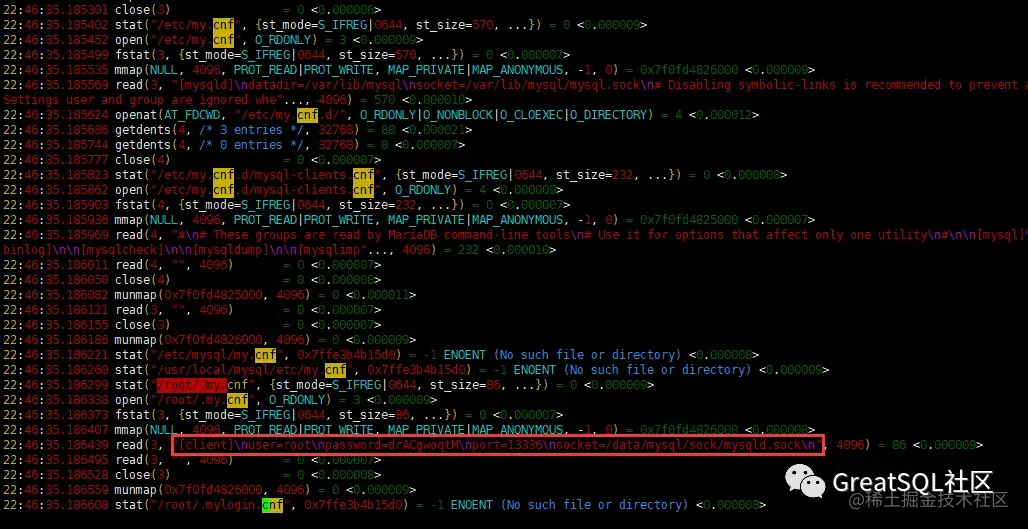
Task: Click the read(3, "", 4096) line at 22:46:35.186121
Action: 191,310
